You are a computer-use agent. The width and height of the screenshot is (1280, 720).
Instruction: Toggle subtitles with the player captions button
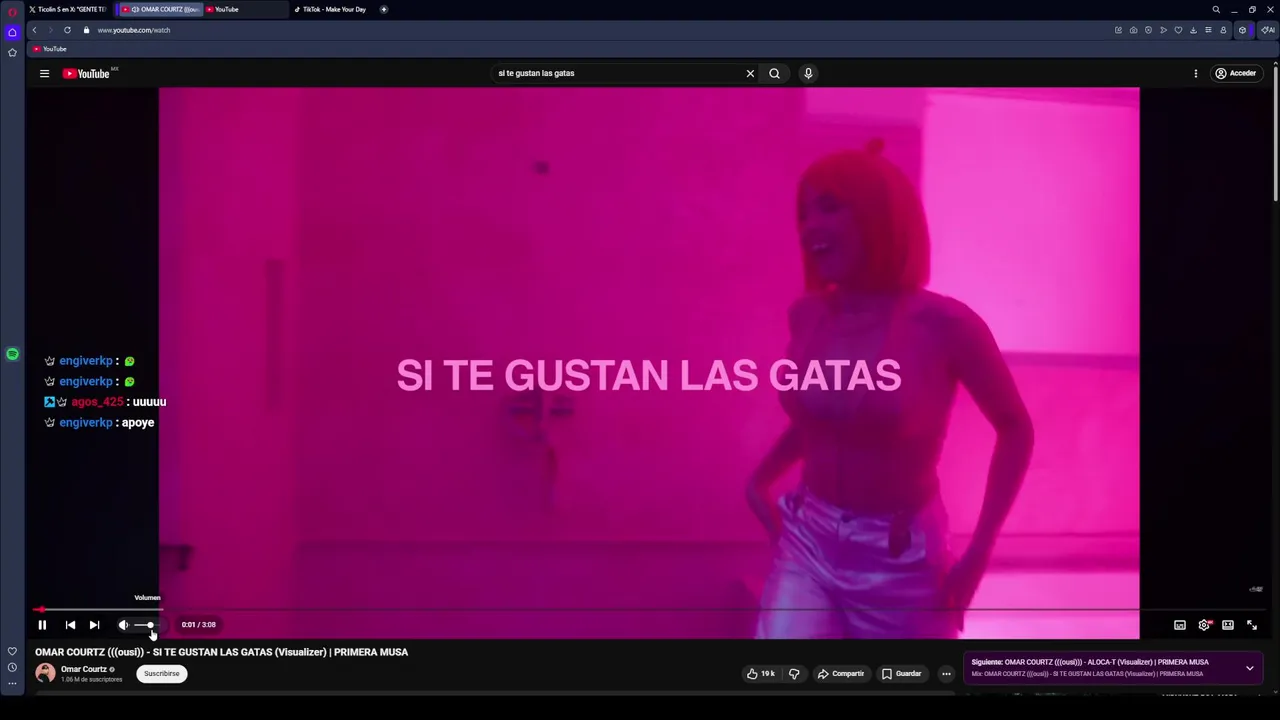tap(1180, 625)
